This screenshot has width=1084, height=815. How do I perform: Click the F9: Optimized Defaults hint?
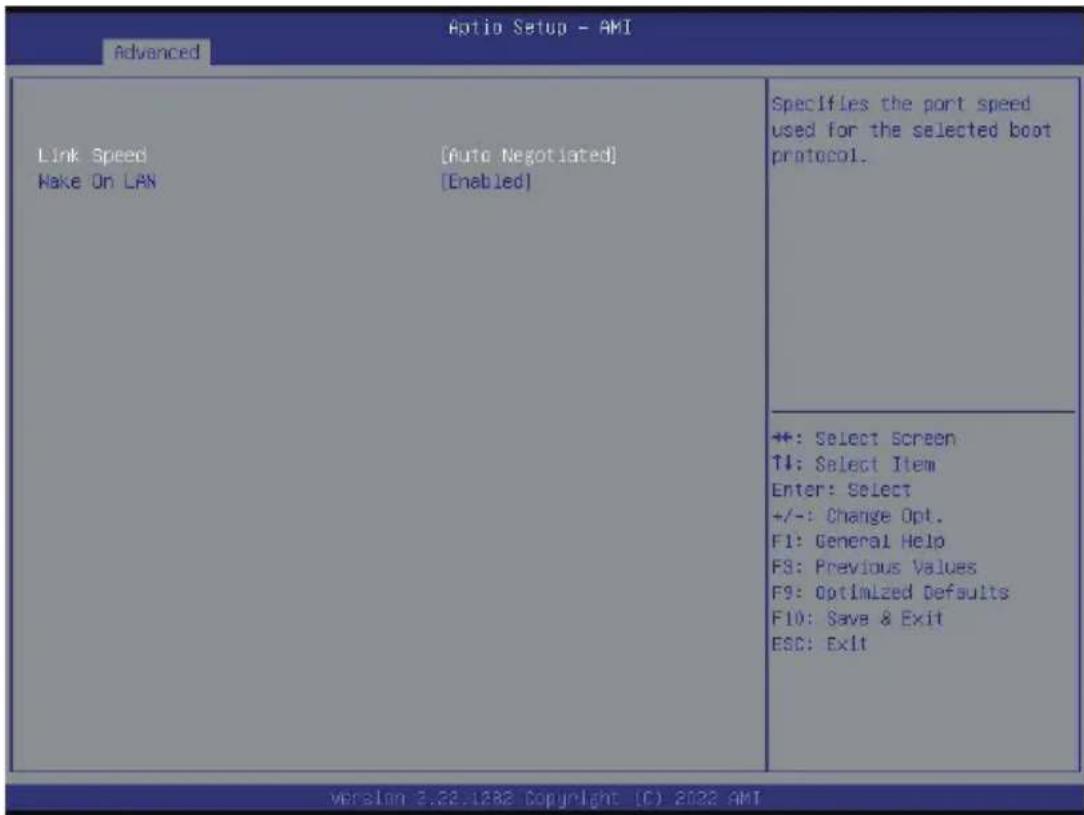890,593
